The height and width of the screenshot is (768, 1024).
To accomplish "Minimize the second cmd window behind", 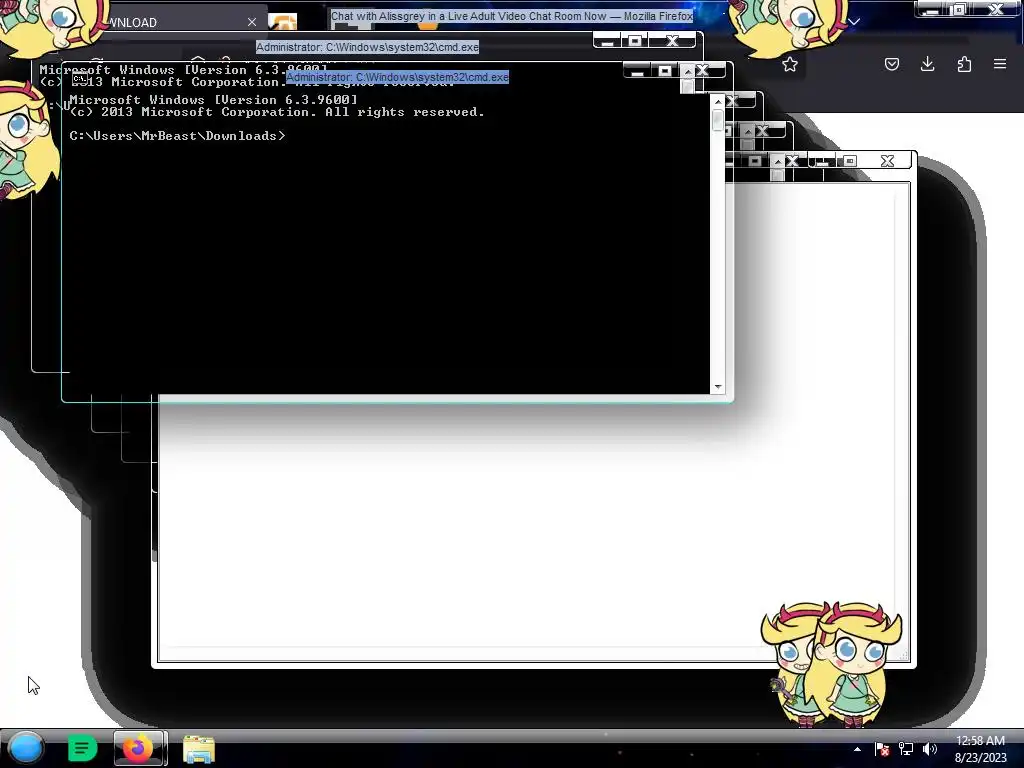I will coord(607,41).
